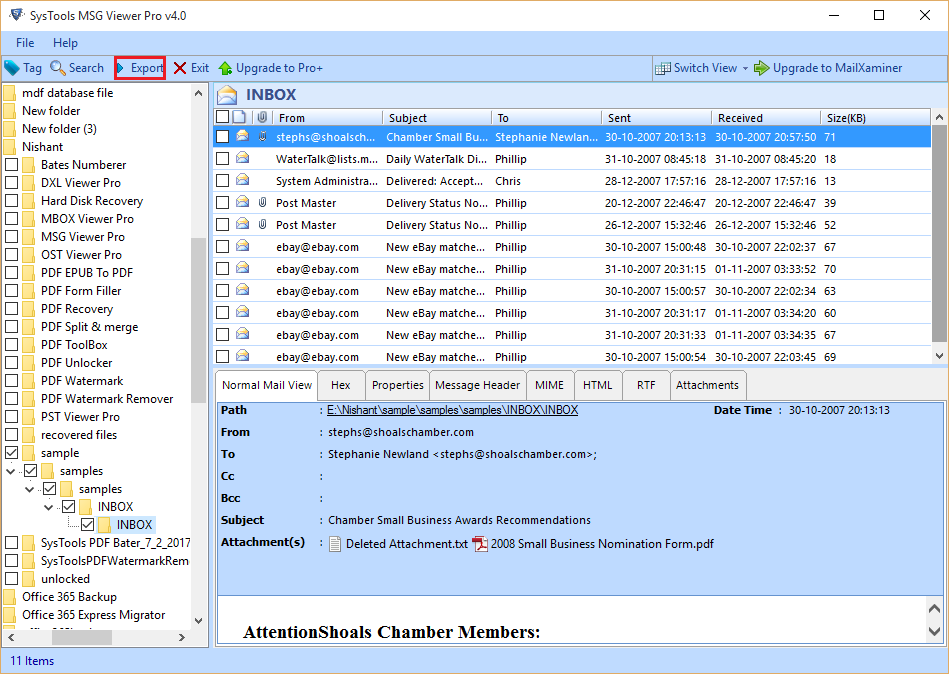Open Switch View options
This screenshot has width=949, height=674.
click(x=701, y=68)
